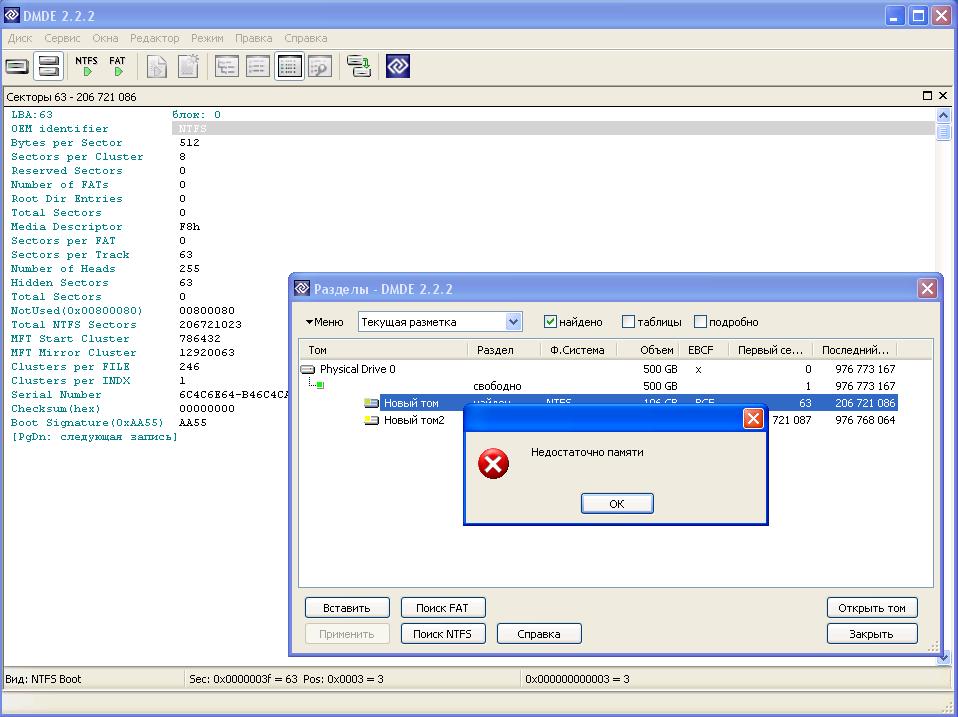This screenshot has height=717, width=958.
Task: Enable the 'таблицы' checkbox
Action: tap(628, 322)
